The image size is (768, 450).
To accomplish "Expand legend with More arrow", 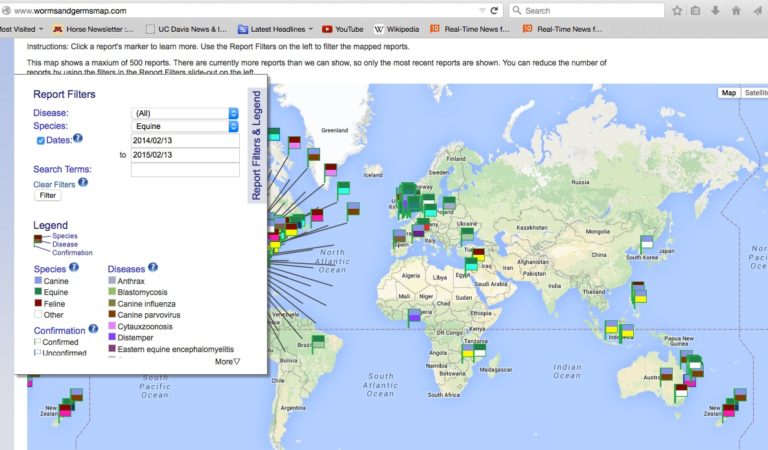I will click(227, 361).
